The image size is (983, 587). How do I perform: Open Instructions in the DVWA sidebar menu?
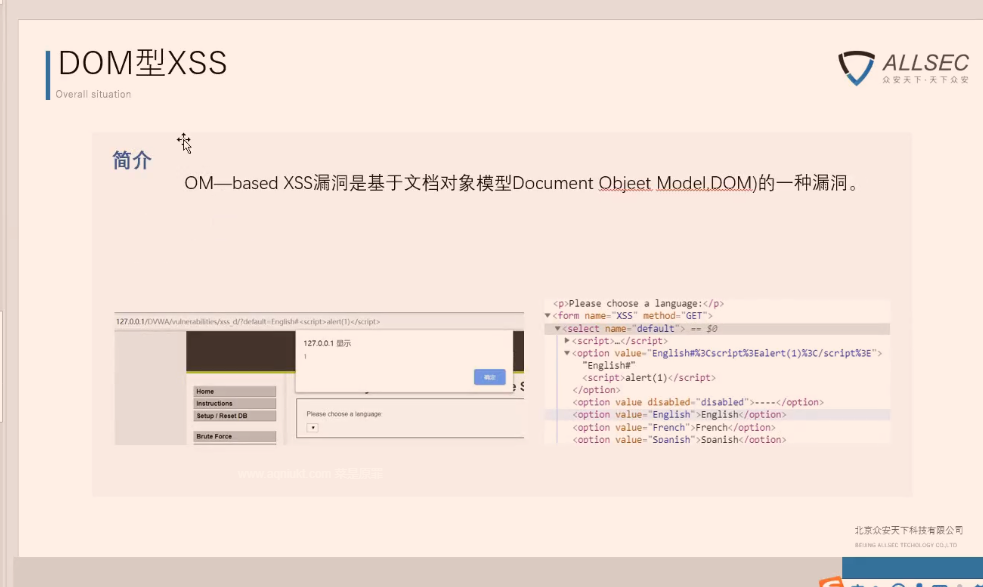coord(234,403)
